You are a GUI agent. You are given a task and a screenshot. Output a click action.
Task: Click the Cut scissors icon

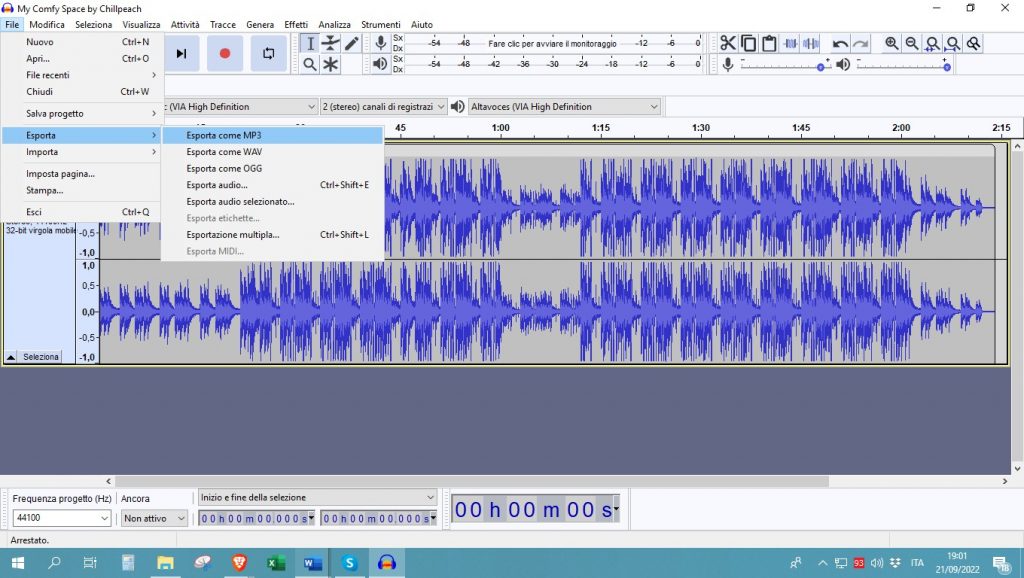(x=727, y=43)
